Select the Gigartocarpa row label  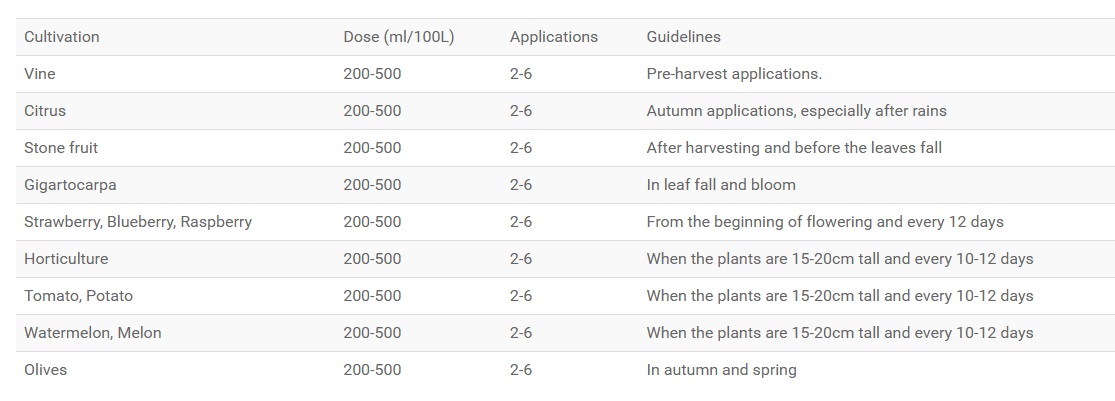pos(70,185)
